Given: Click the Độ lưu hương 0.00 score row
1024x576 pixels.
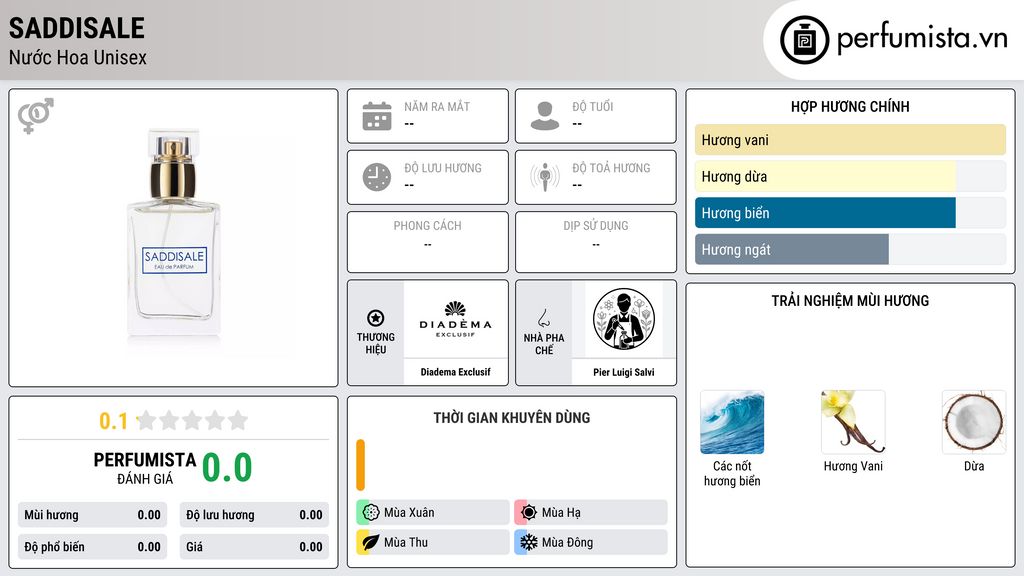Looking at the screenshot, I should [254, 515].
